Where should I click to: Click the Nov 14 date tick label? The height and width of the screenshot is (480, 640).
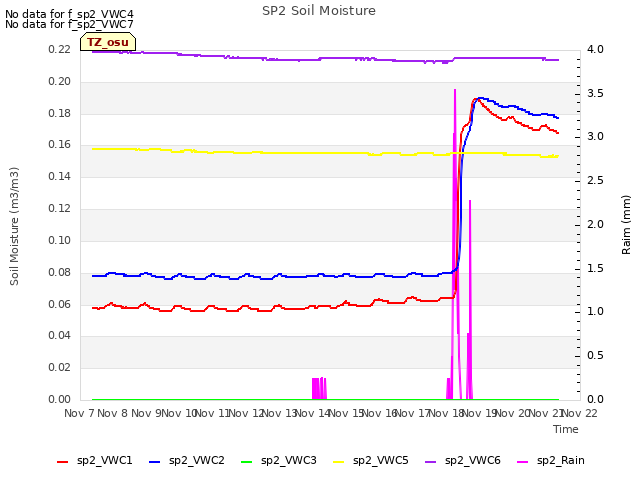[x=313, y=413]
